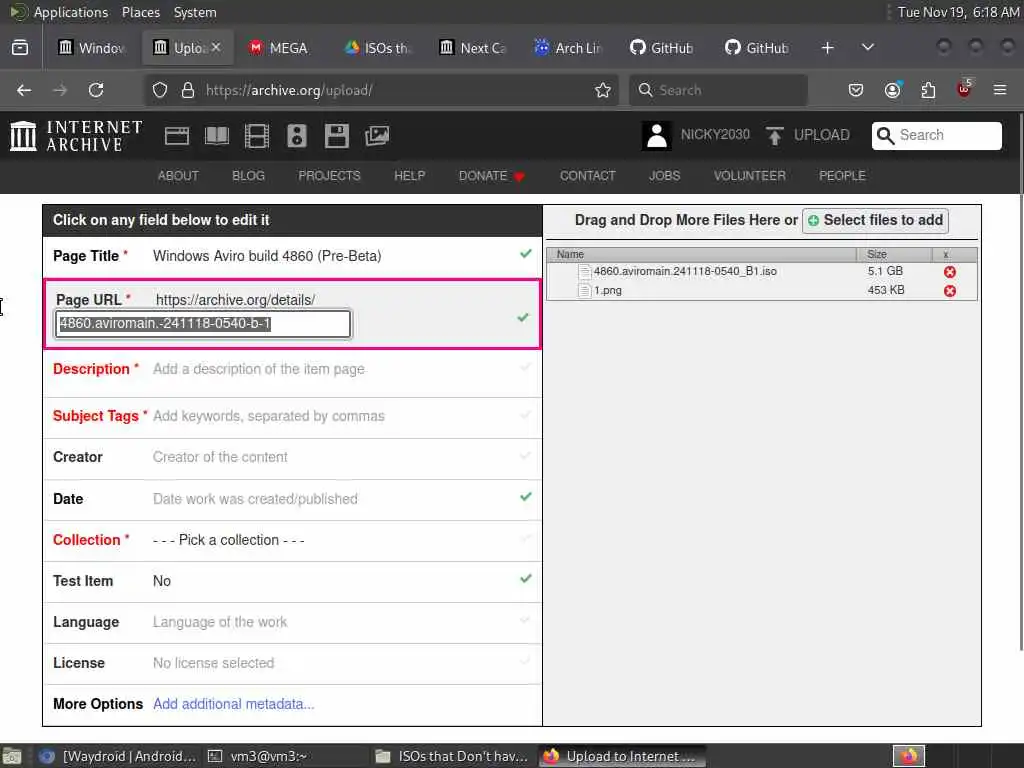Switch to the ISOs Google Drive tab

point(378,48)
